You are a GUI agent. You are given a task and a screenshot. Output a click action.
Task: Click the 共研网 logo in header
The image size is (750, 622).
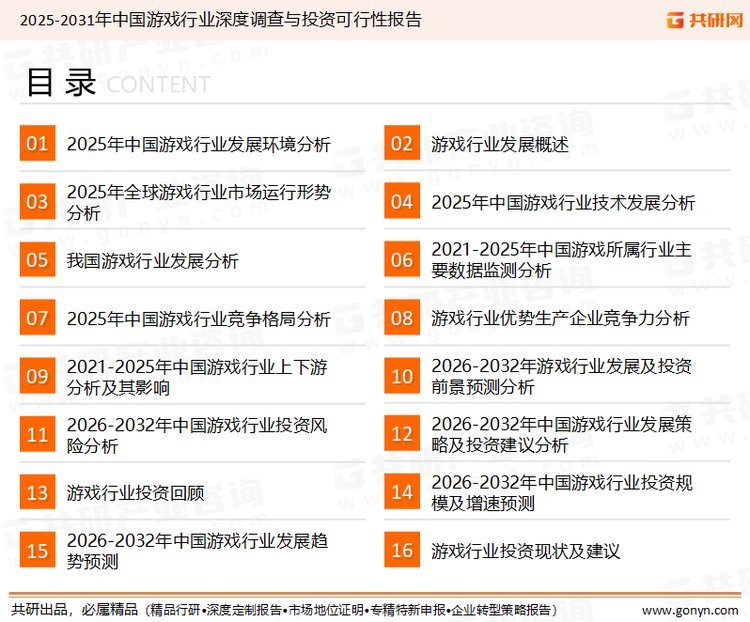pos(705,20)
